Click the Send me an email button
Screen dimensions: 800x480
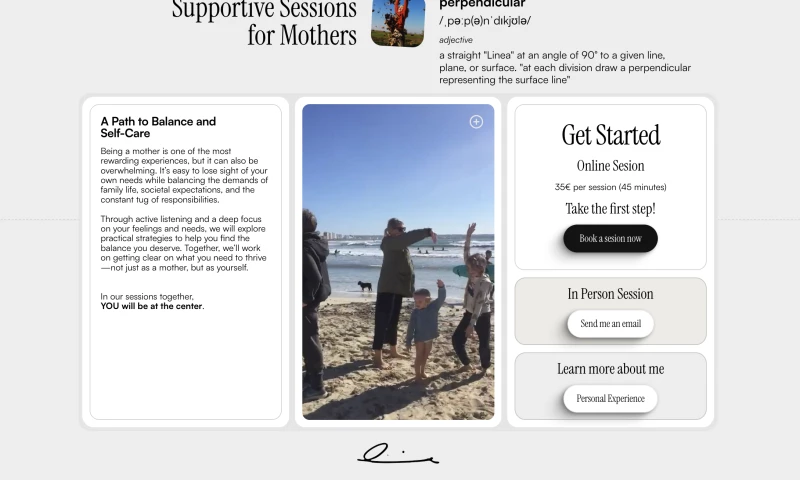pos(610,323)
